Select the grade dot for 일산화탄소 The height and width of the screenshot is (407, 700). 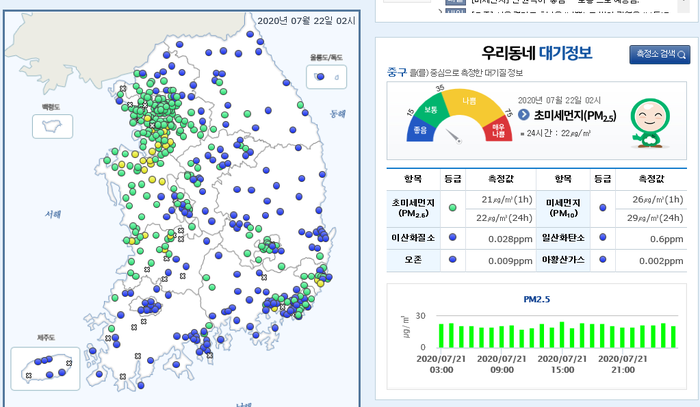point(602,238)
